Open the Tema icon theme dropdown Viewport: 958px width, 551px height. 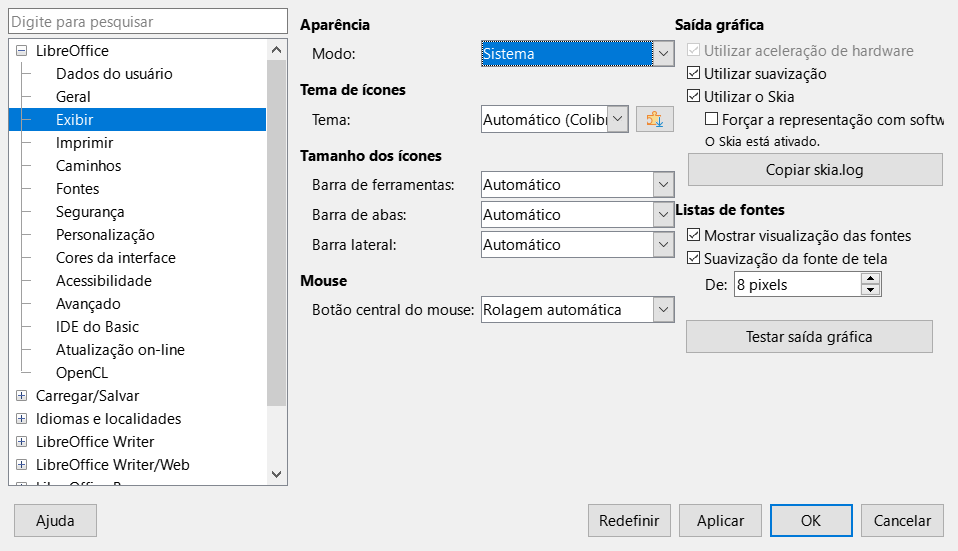click(x=555, y=119)
